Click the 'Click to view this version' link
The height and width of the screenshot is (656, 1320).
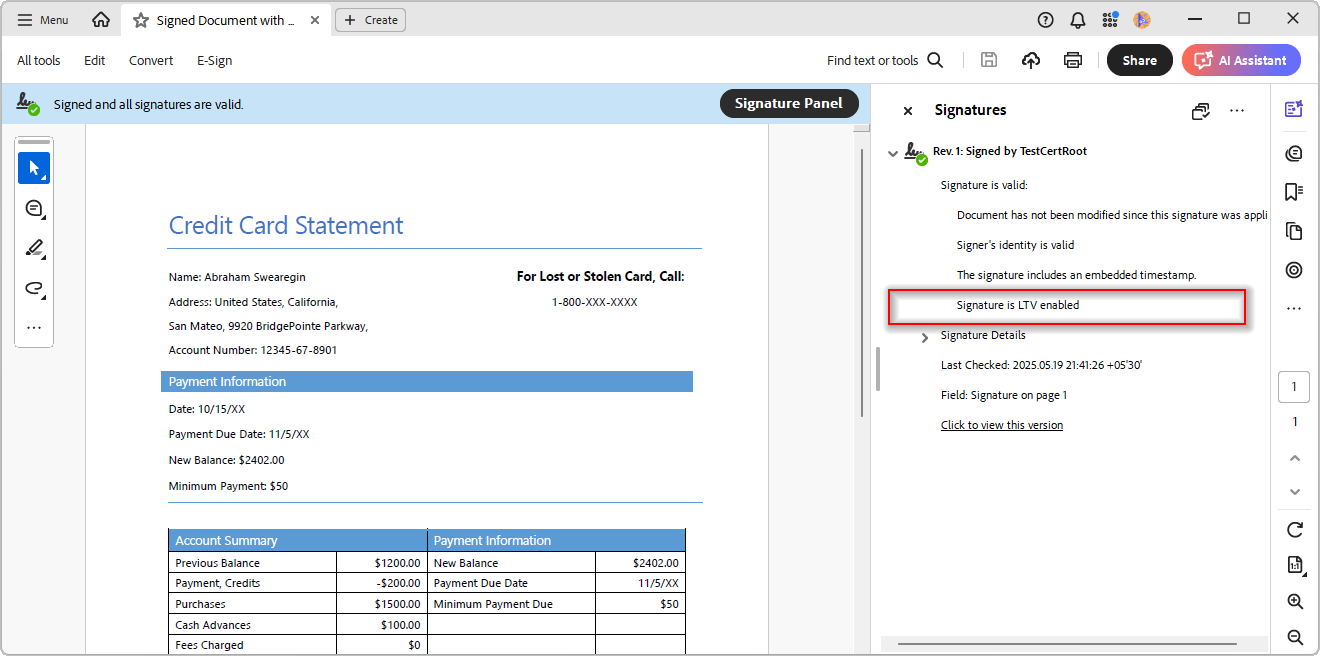click(1001, 425)
